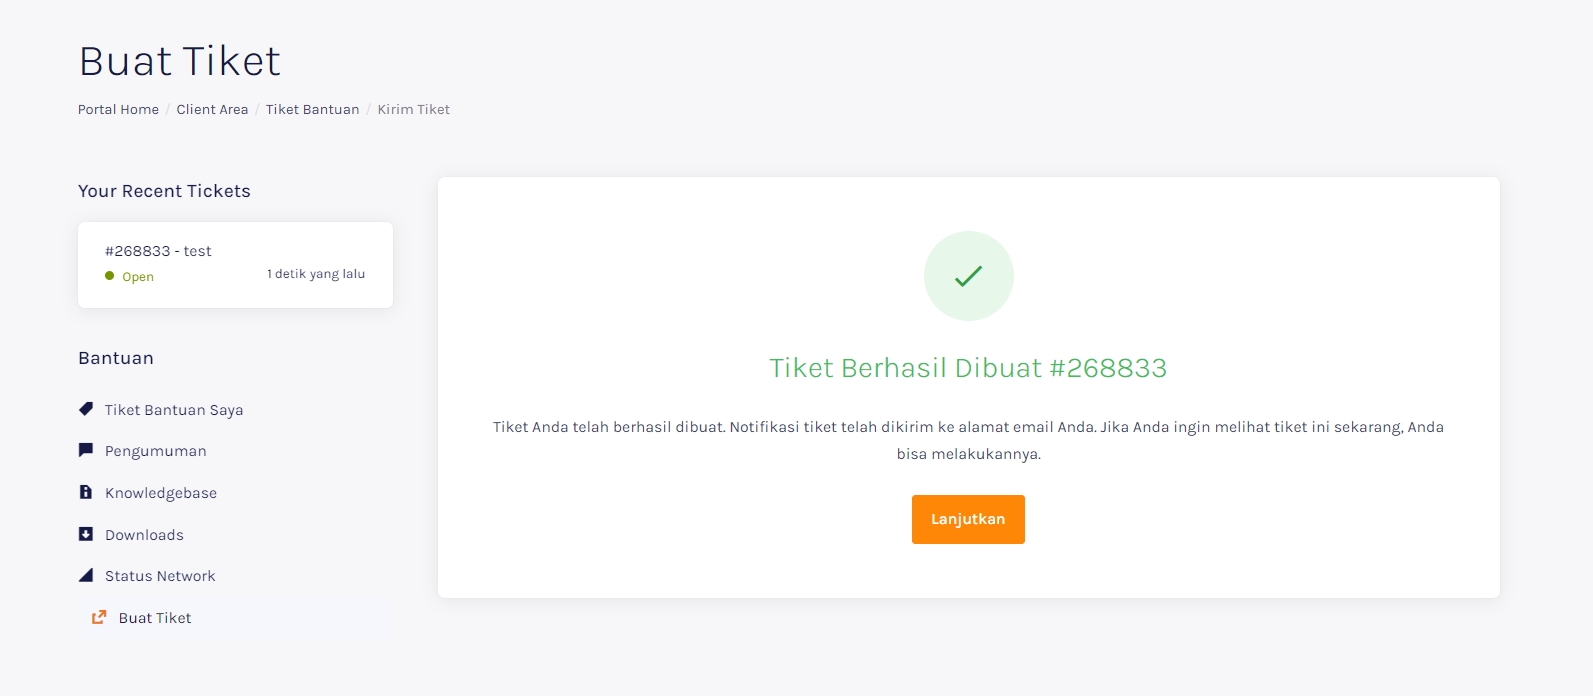
Task: Go to Portal Home breadcrumb
Action: tap(118, 109)
